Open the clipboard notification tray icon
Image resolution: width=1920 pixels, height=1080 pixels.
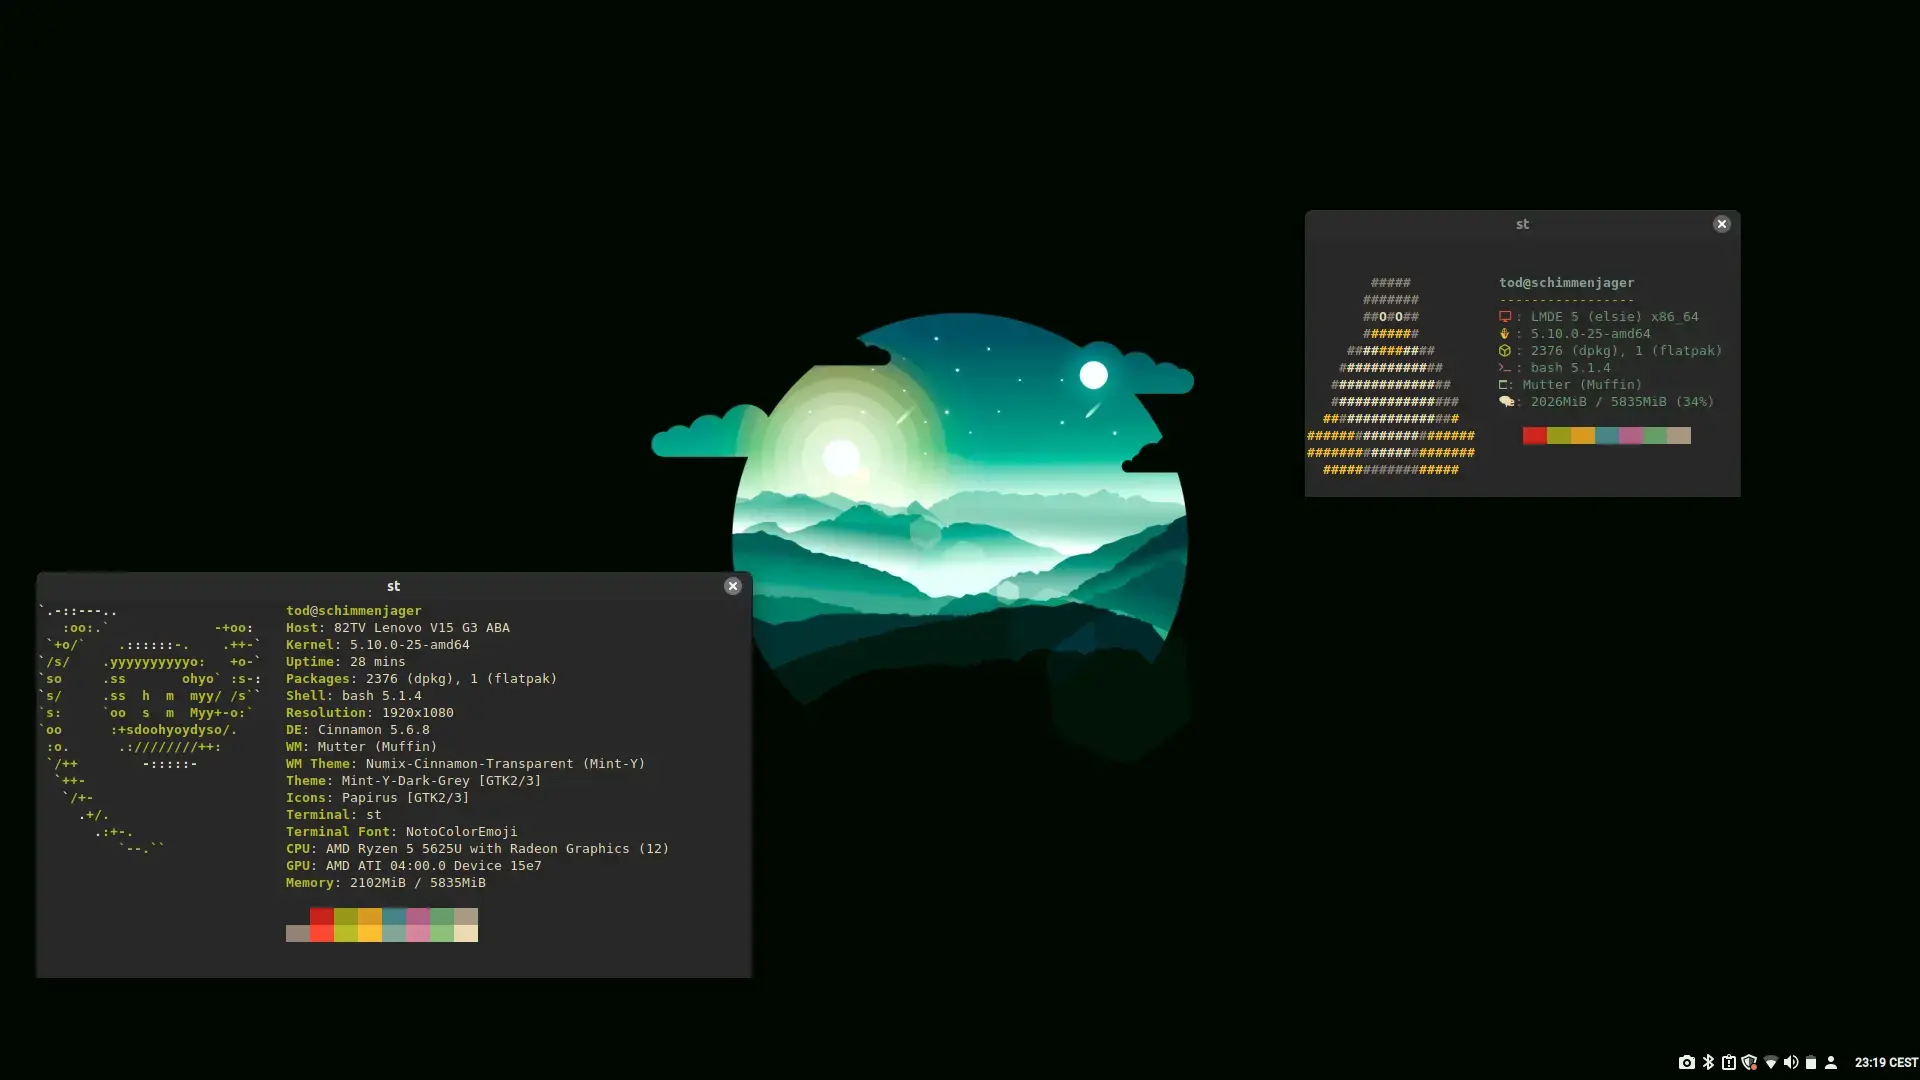[1728, 1062]
